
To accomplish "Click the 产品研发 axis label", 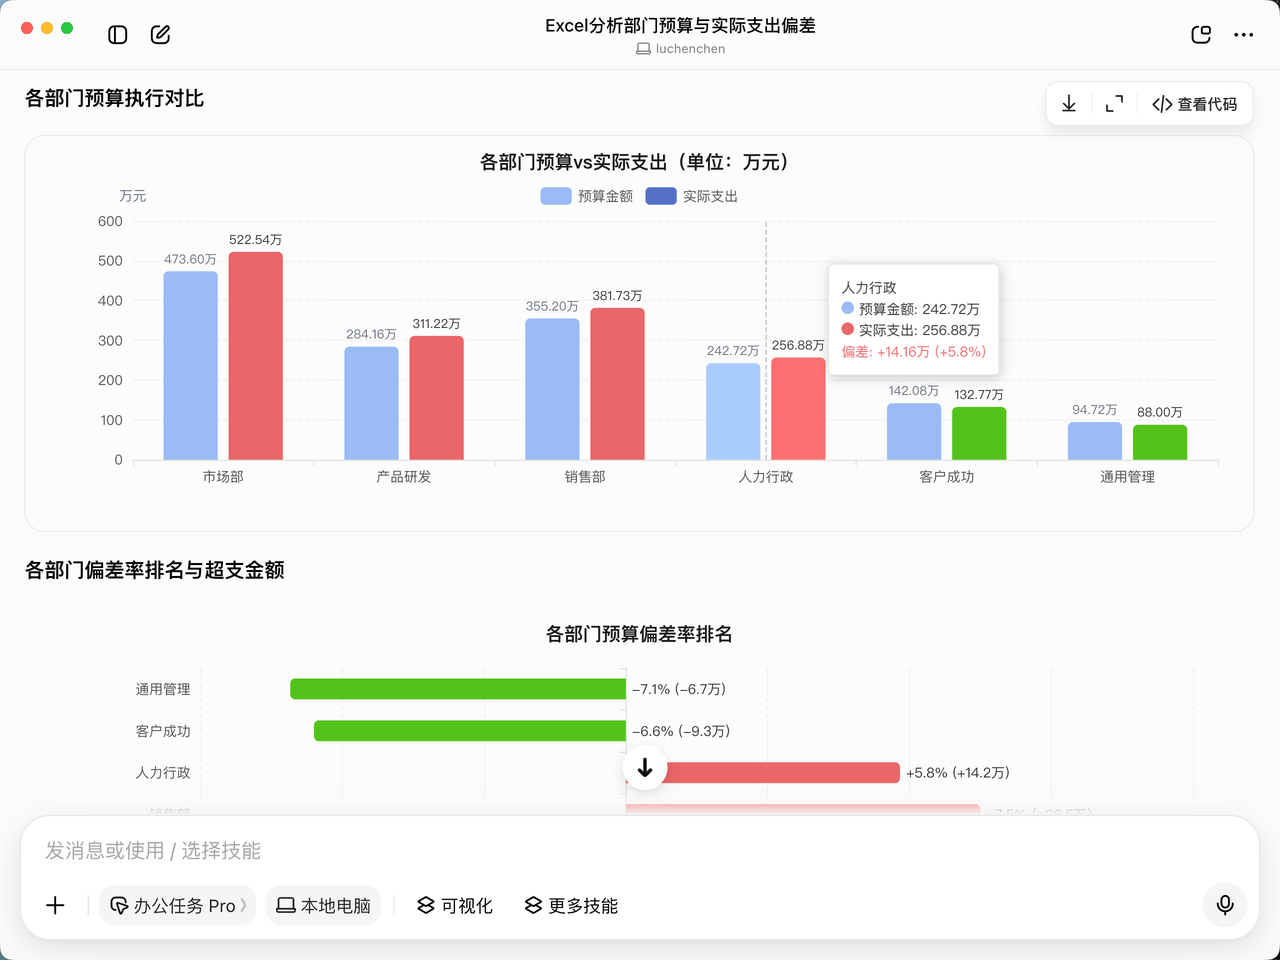I will [404, 477].
